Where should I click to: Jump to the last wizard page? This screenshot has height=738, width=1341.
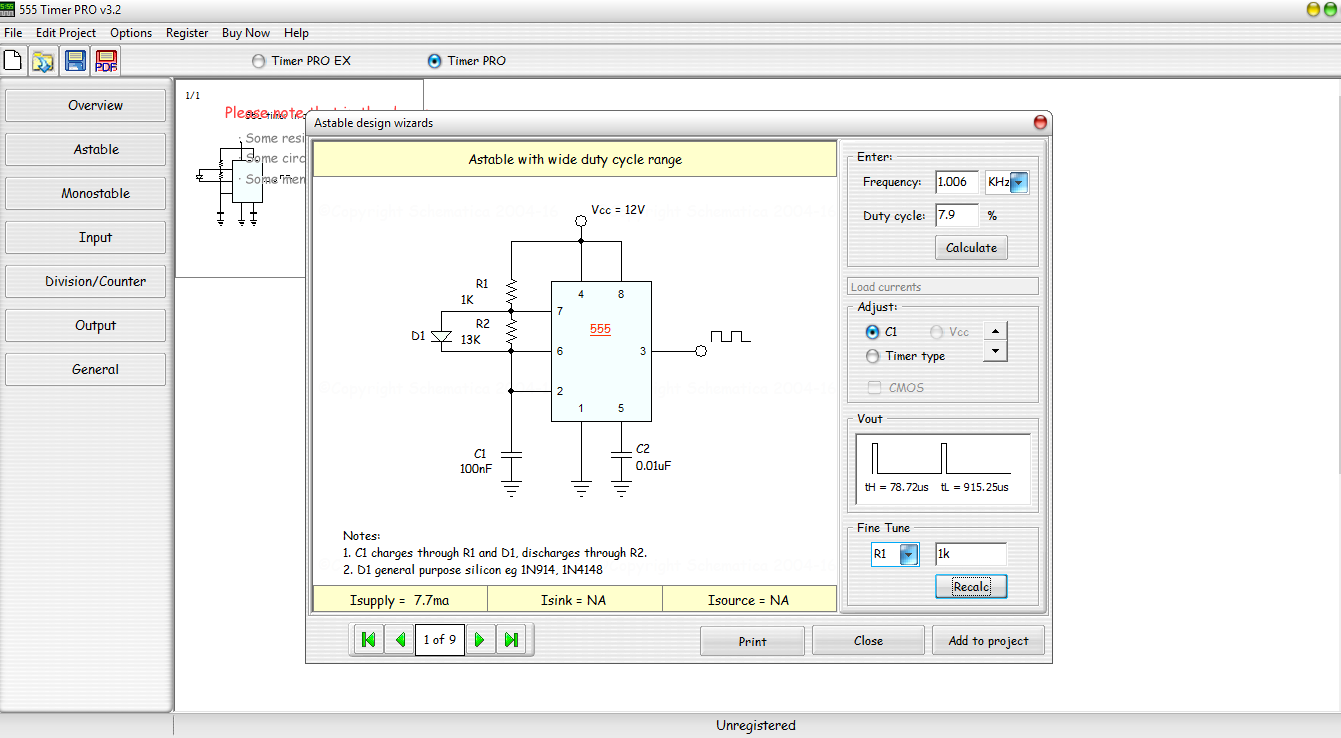point(512,640)
